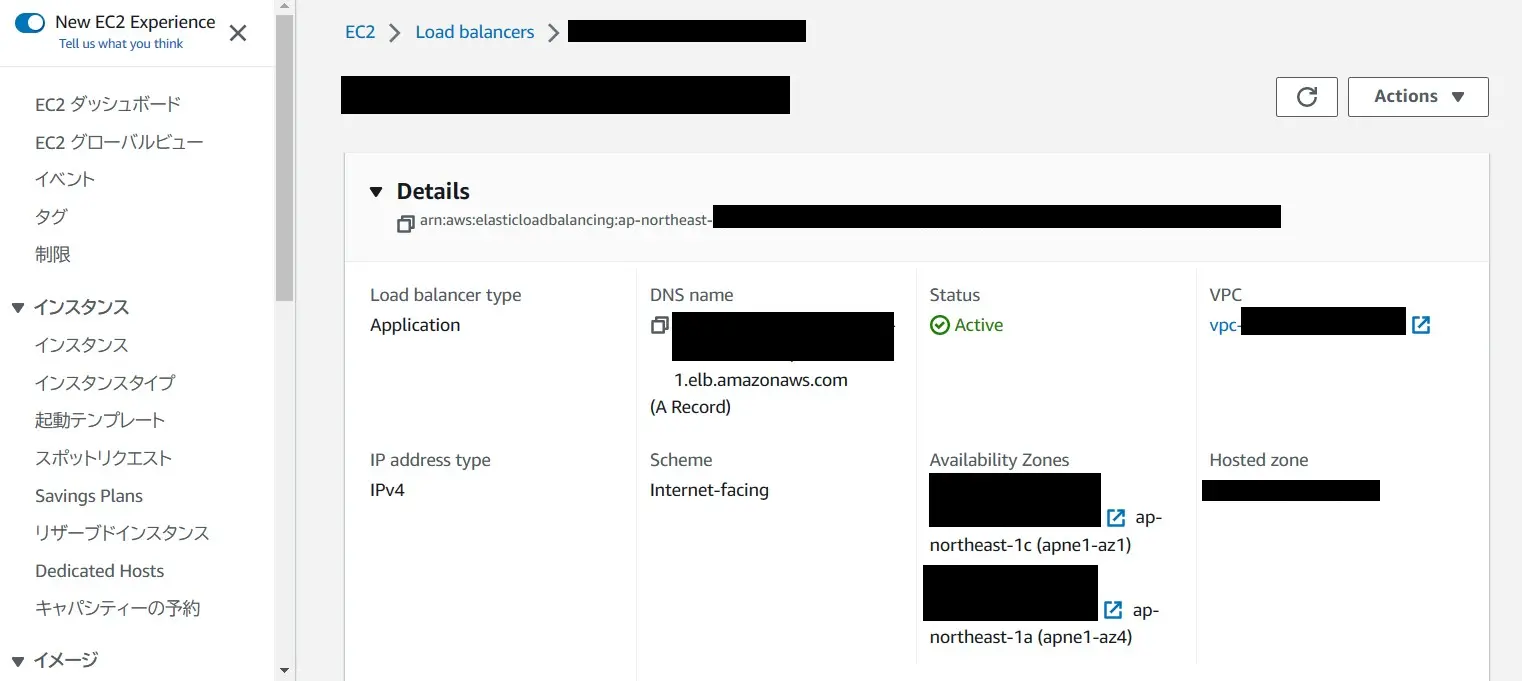This screenshot has height=681, width=1522.
Task: Open EC2 ダッシュボード in sidebar
Action: (x=108, y=104)
